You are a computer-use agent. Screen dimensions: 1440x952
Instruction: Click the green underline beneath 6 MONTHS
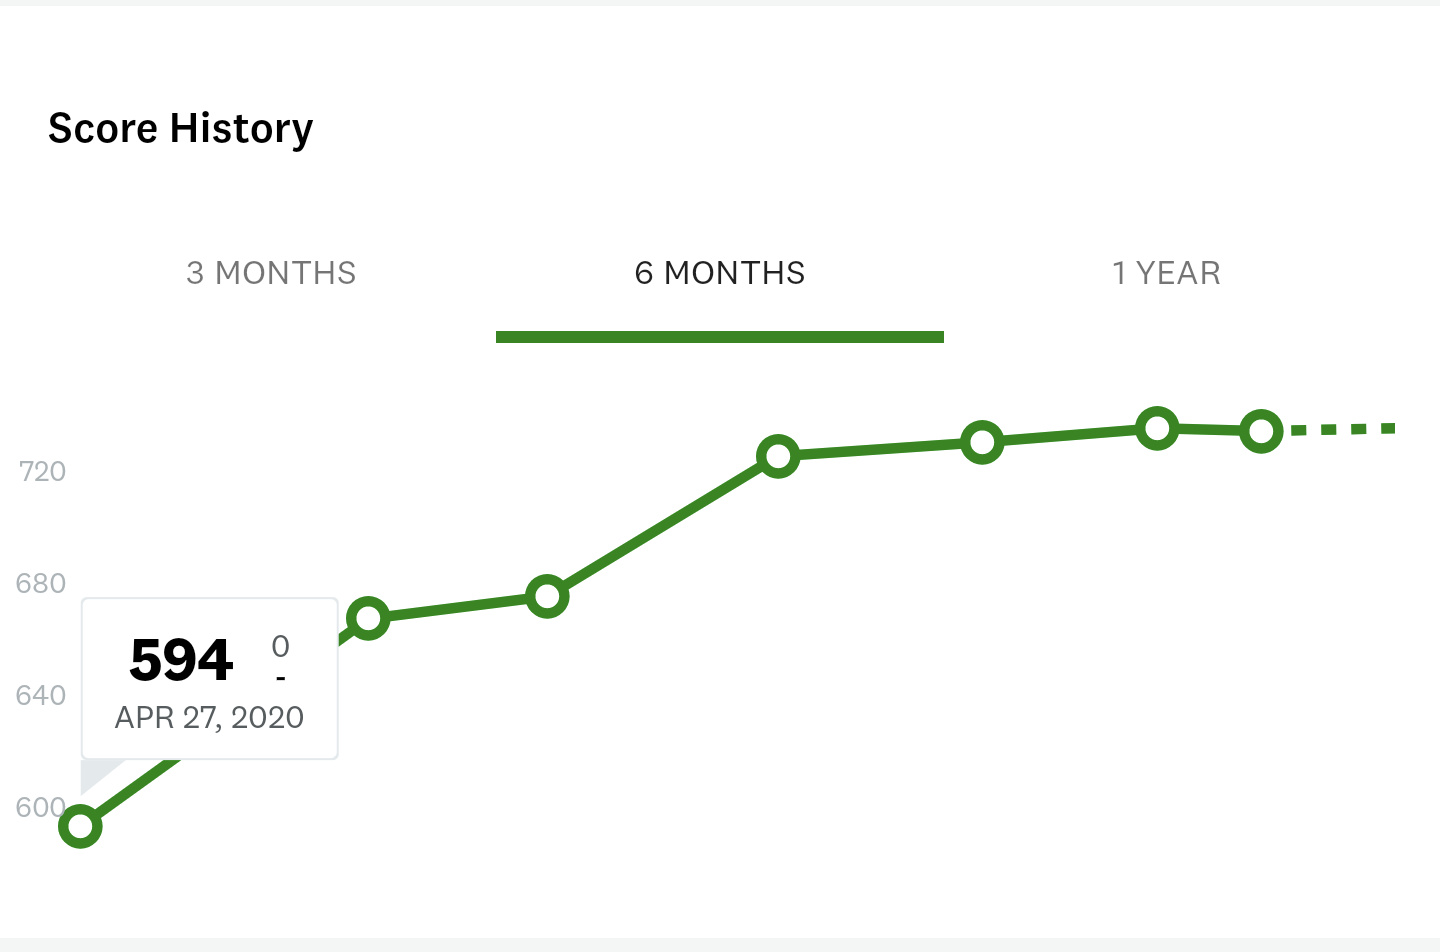click(719, 337)
